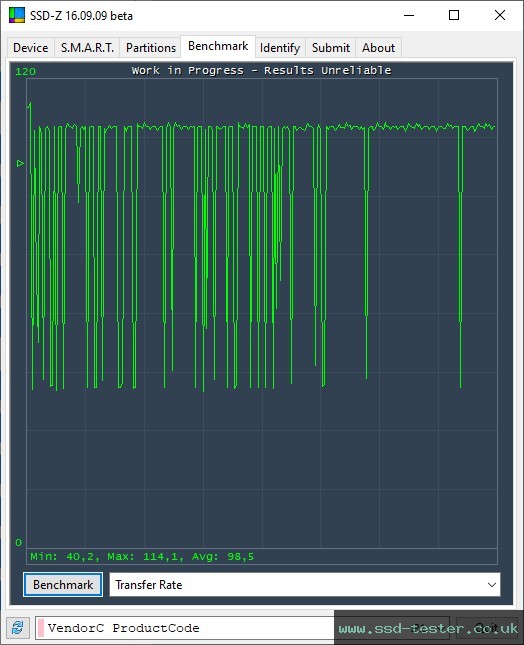Click the 0 axis label

[19, 542]
